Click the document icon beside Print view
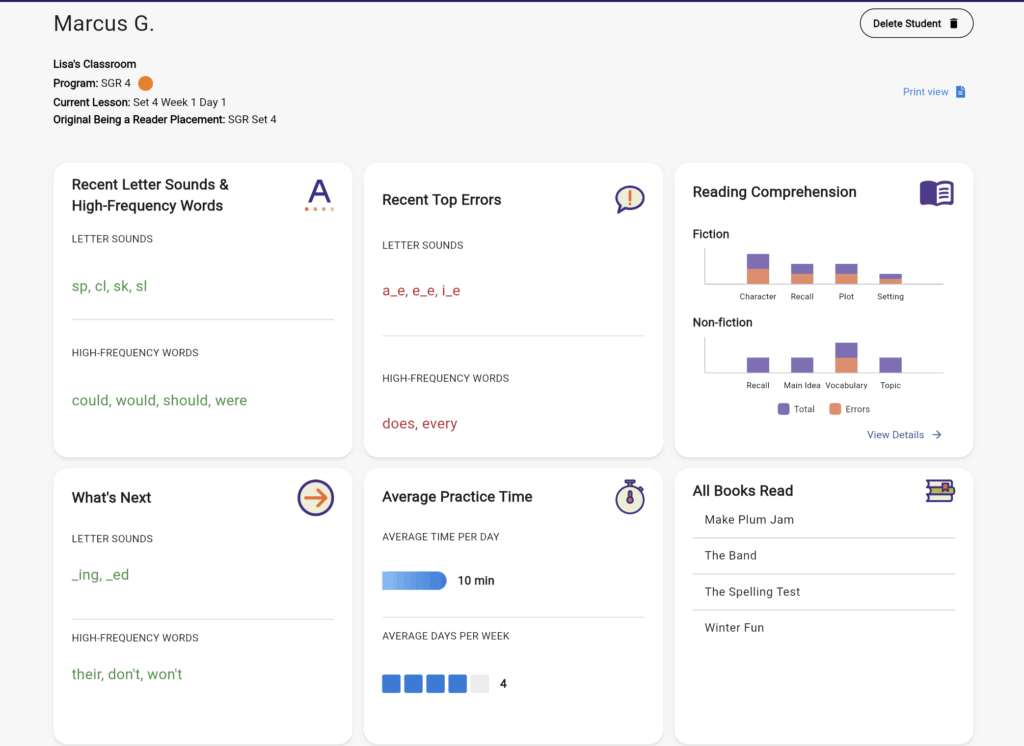1024x746 pixels. [960, 92]
